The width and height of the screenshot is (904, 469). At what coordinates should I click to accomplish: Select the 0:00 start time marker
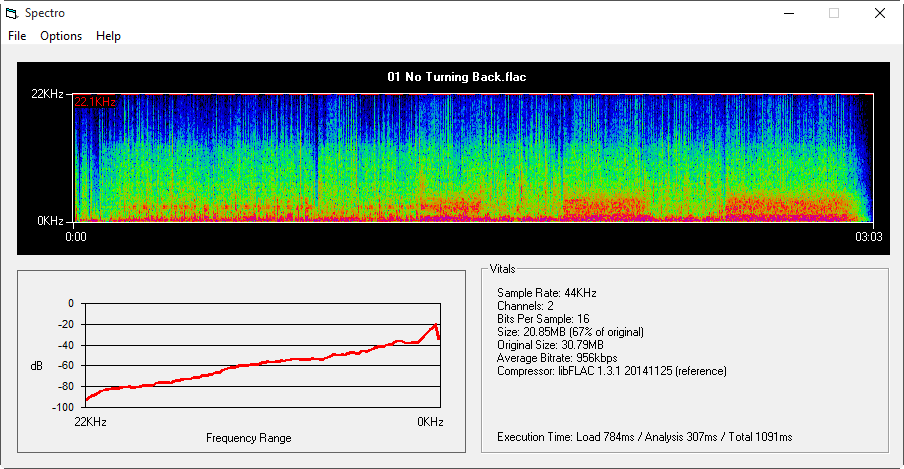coord(77,237)
